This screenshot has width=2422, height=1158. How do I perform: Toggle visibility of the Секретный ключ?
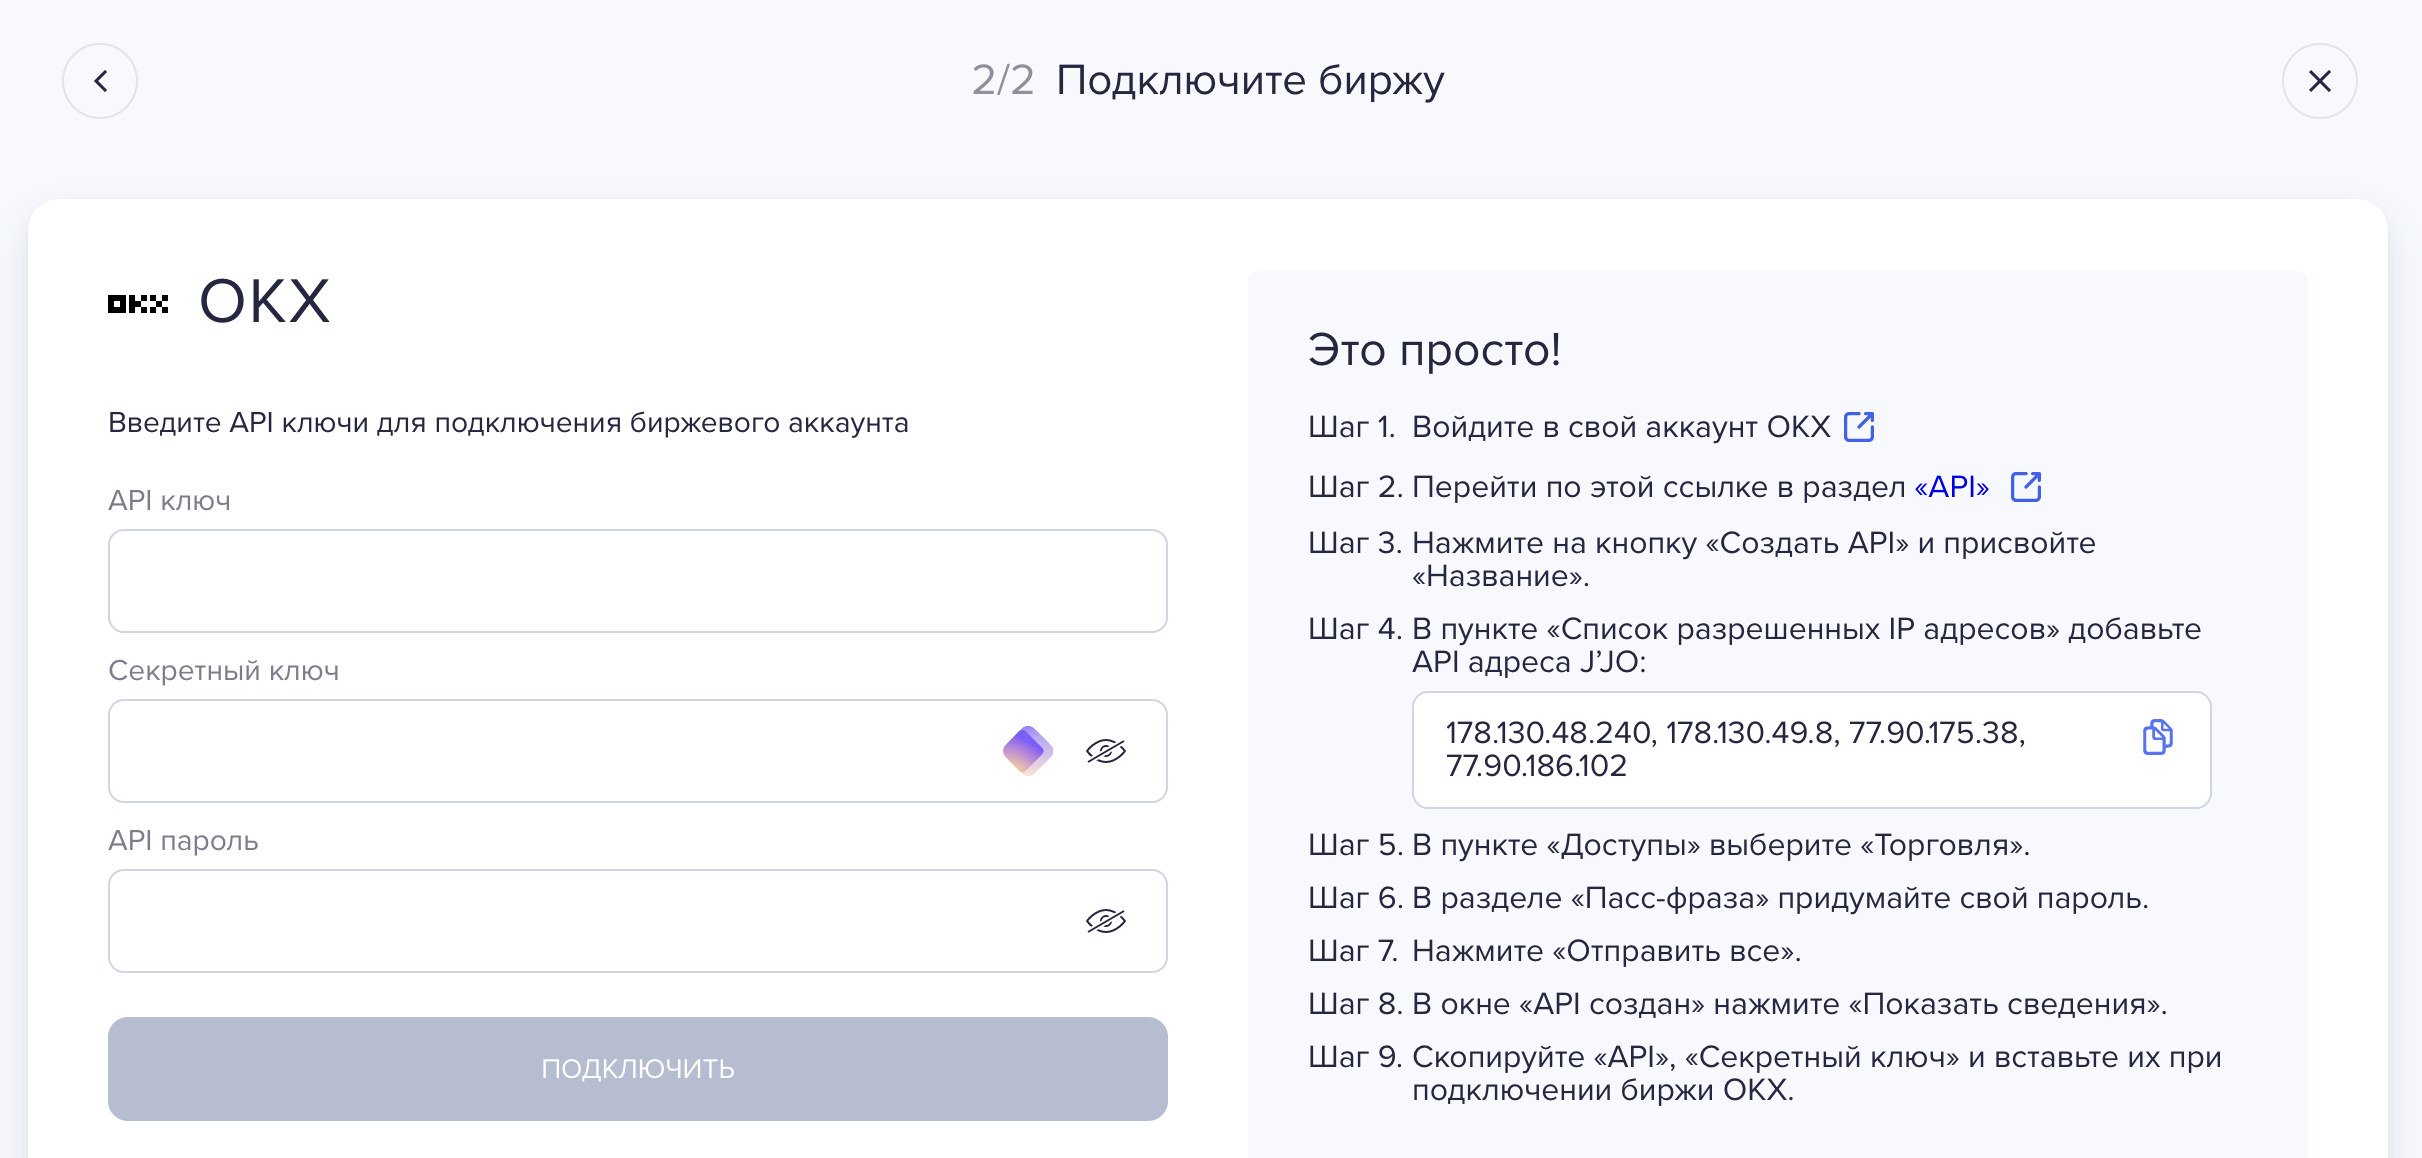pos(1106,751)
